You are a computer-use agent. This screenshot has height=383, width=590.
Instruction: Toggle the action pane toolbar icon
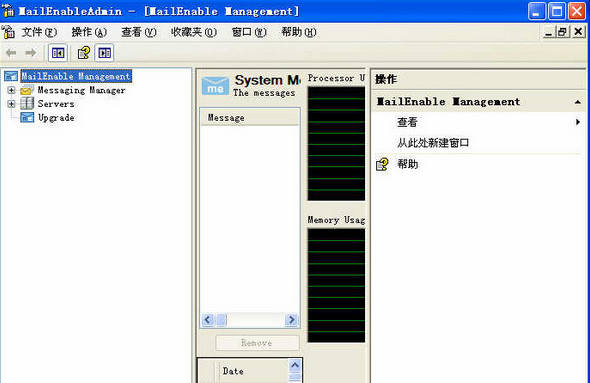point(104,53)
